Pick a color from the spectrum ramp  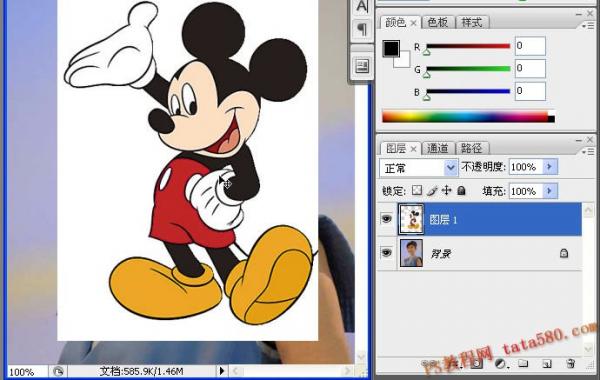tap(468, 116)
